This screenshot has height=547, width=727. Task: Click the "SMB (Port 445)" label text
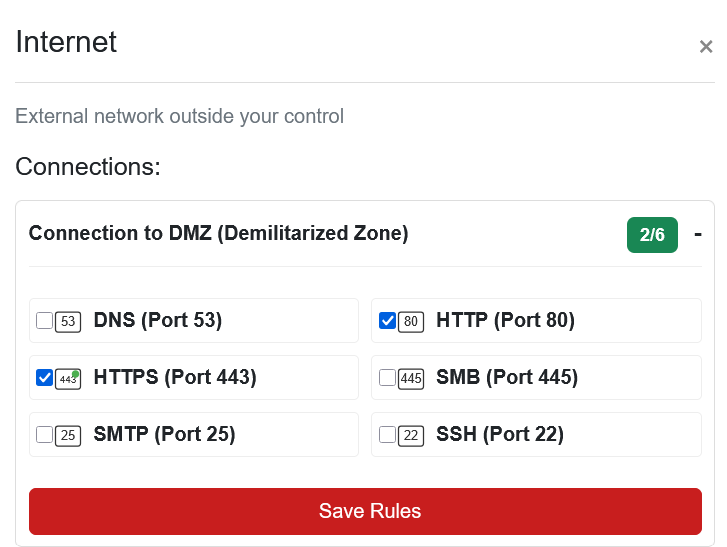pos(507,378)
